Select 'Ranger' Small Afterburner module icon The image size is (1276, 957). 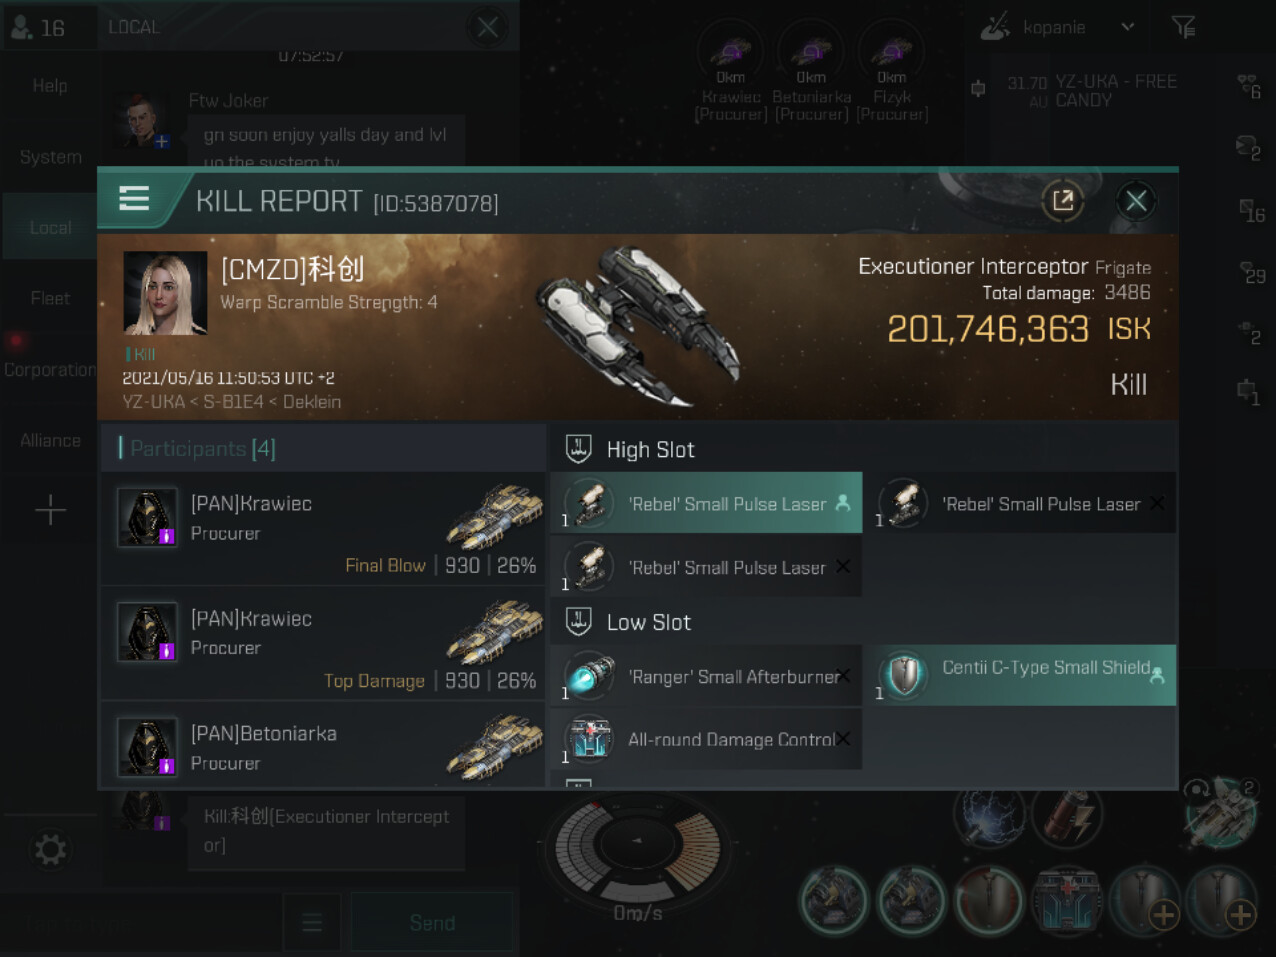589,676
